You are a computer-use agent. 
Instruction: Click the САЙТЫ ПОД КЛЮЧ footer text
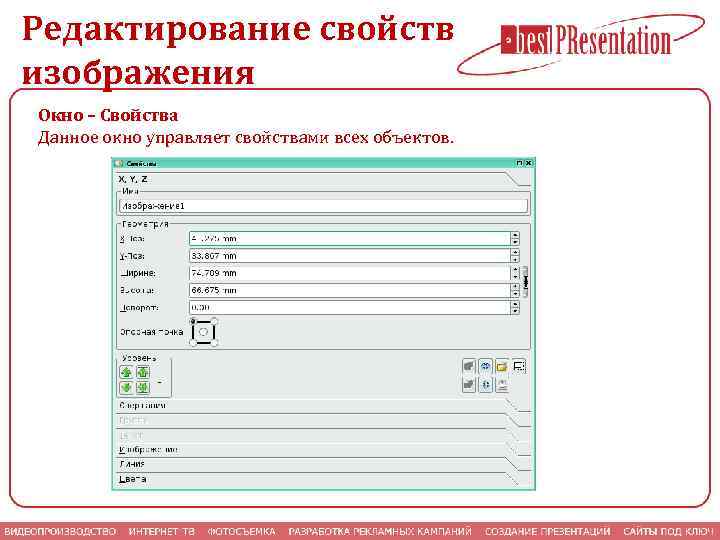(671, 531)
